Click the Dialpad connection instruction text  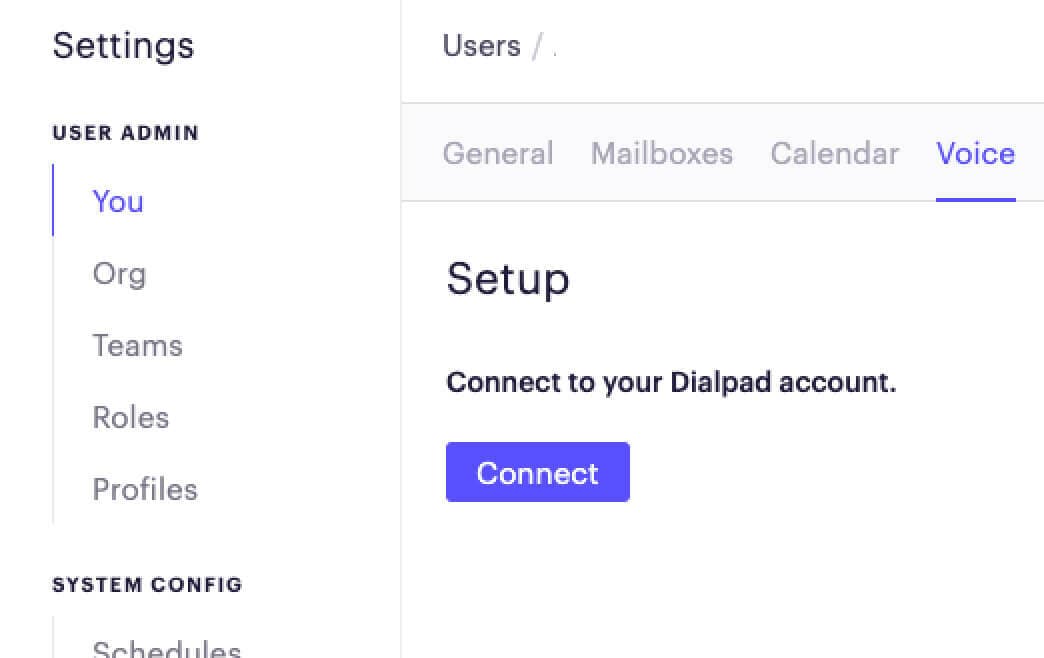672,382
